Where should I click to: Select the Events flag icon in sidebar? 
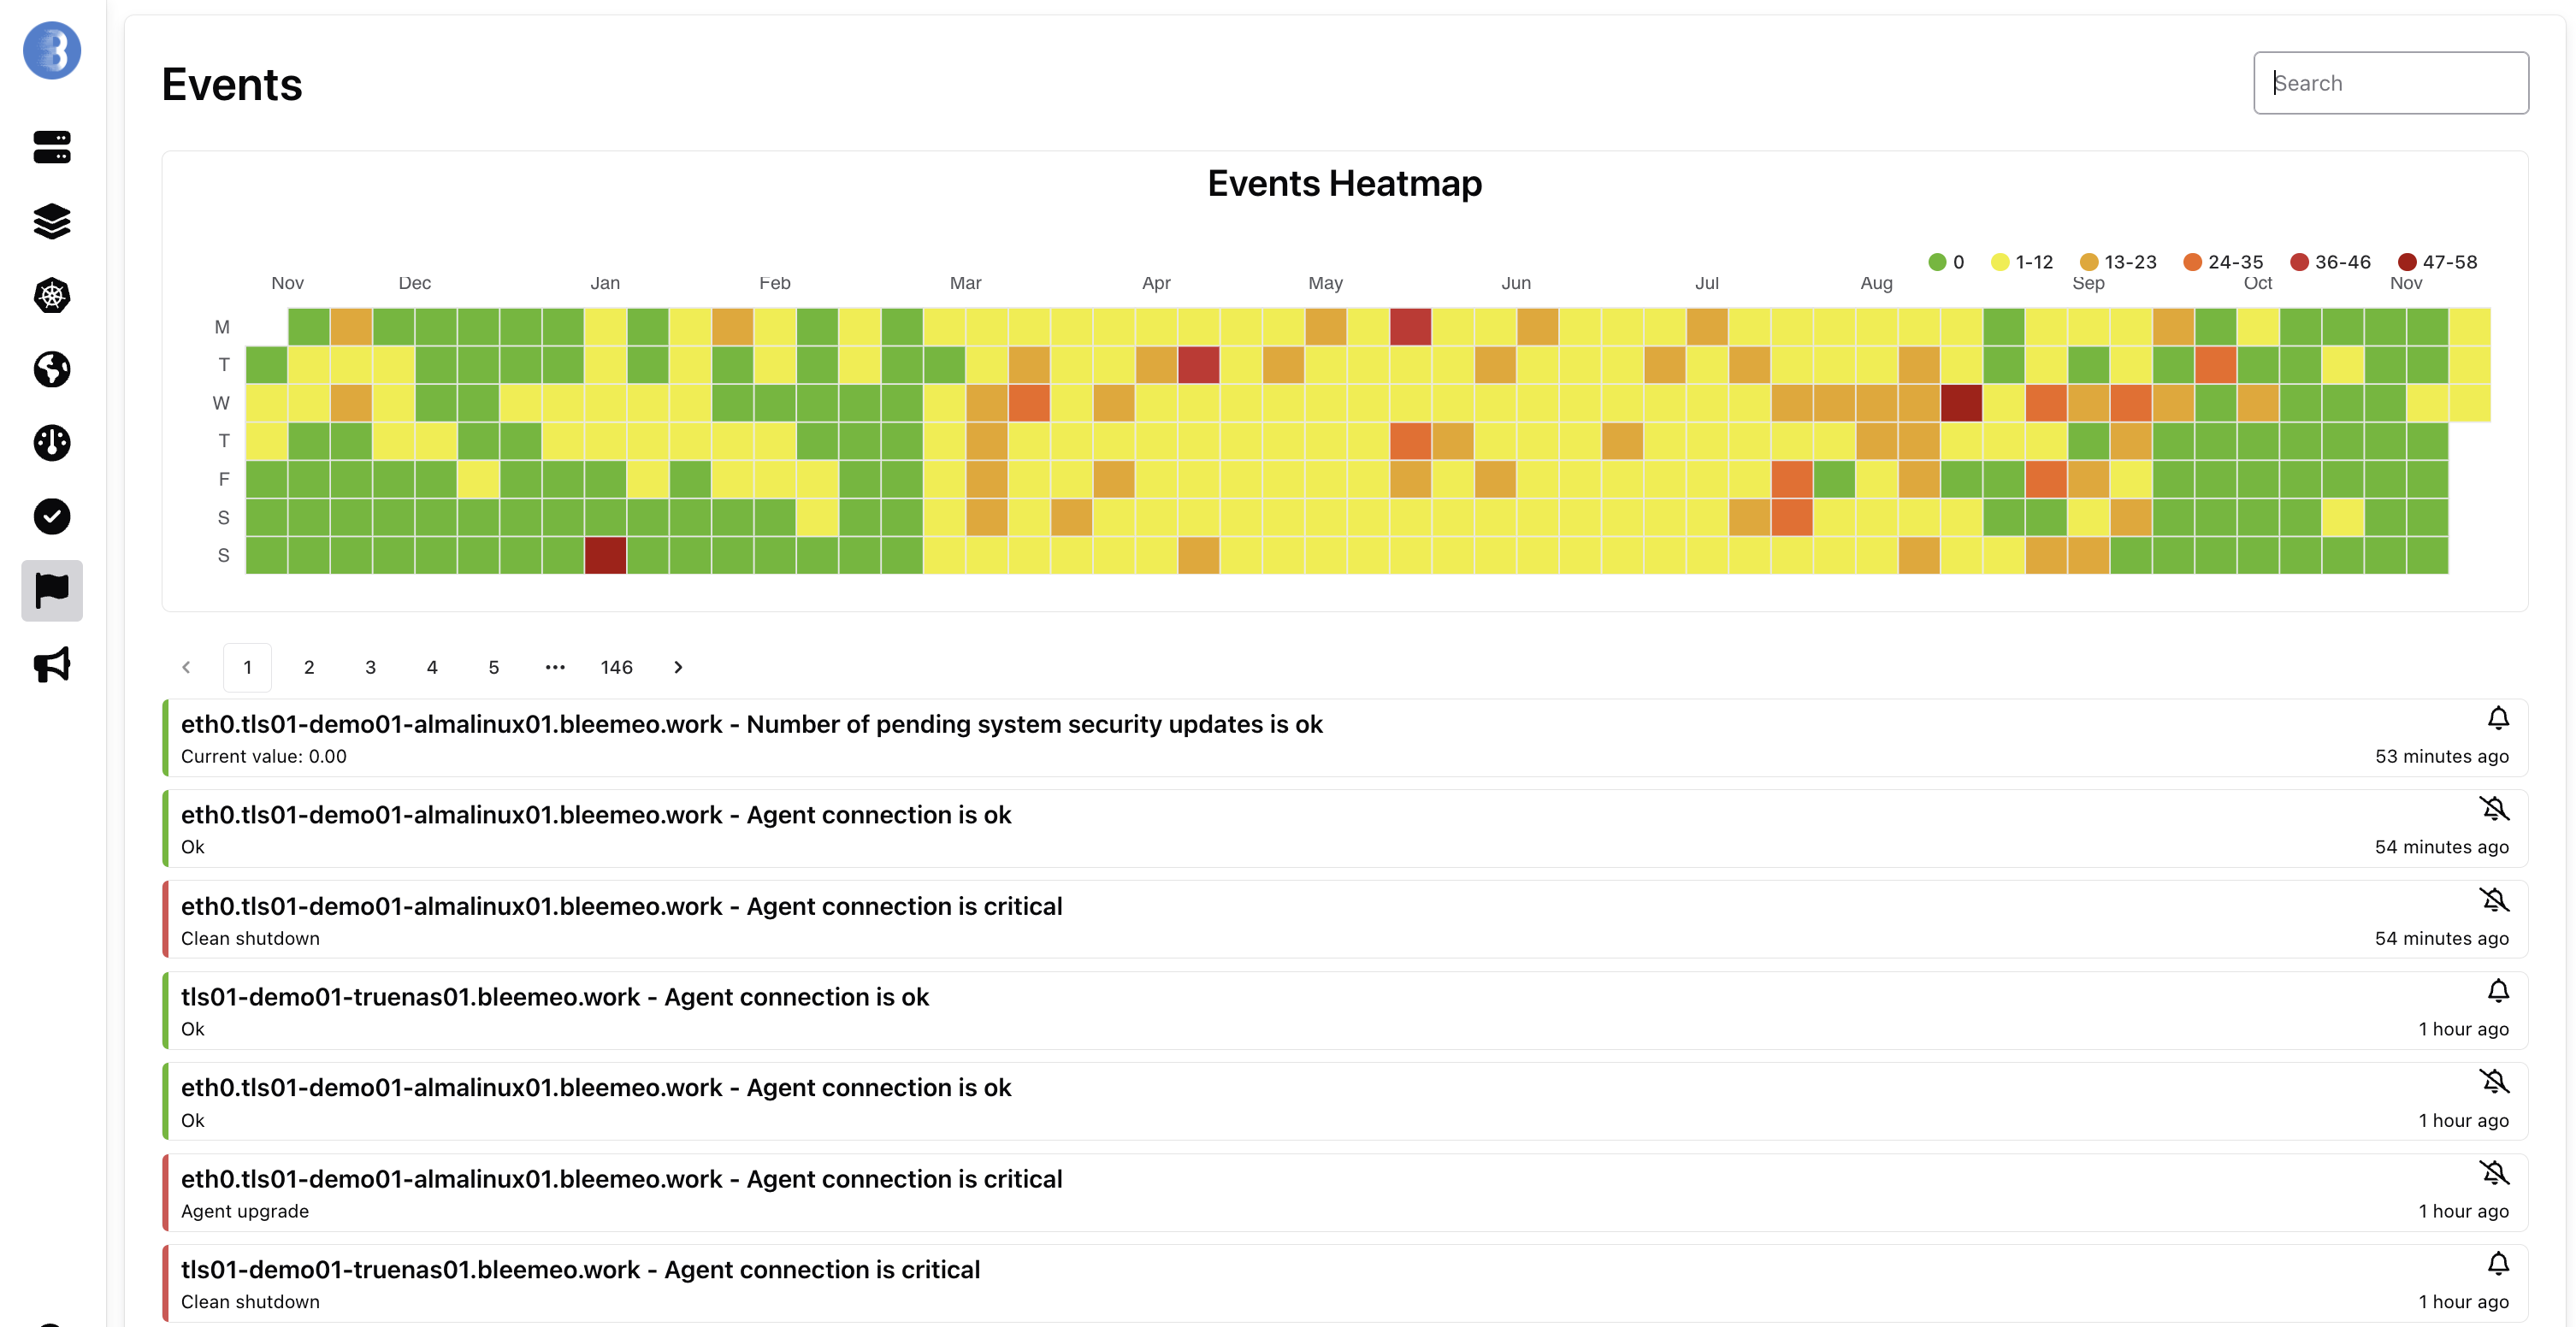[x=51, y=591]
